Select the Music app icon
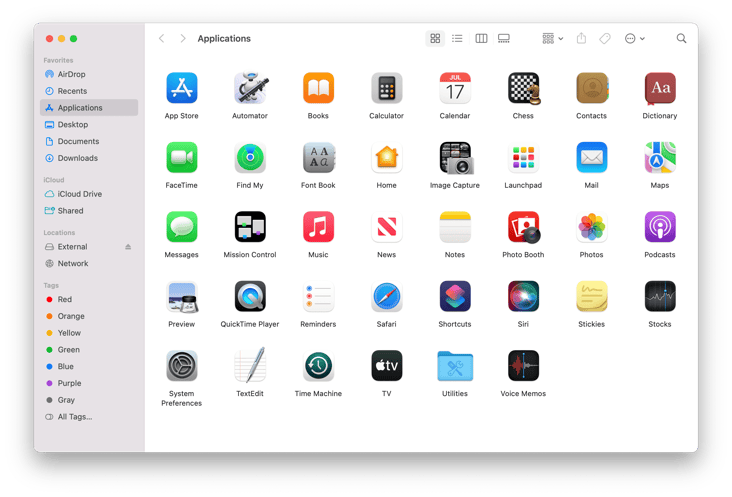This screenshot has height=497, width=732. 318,227
